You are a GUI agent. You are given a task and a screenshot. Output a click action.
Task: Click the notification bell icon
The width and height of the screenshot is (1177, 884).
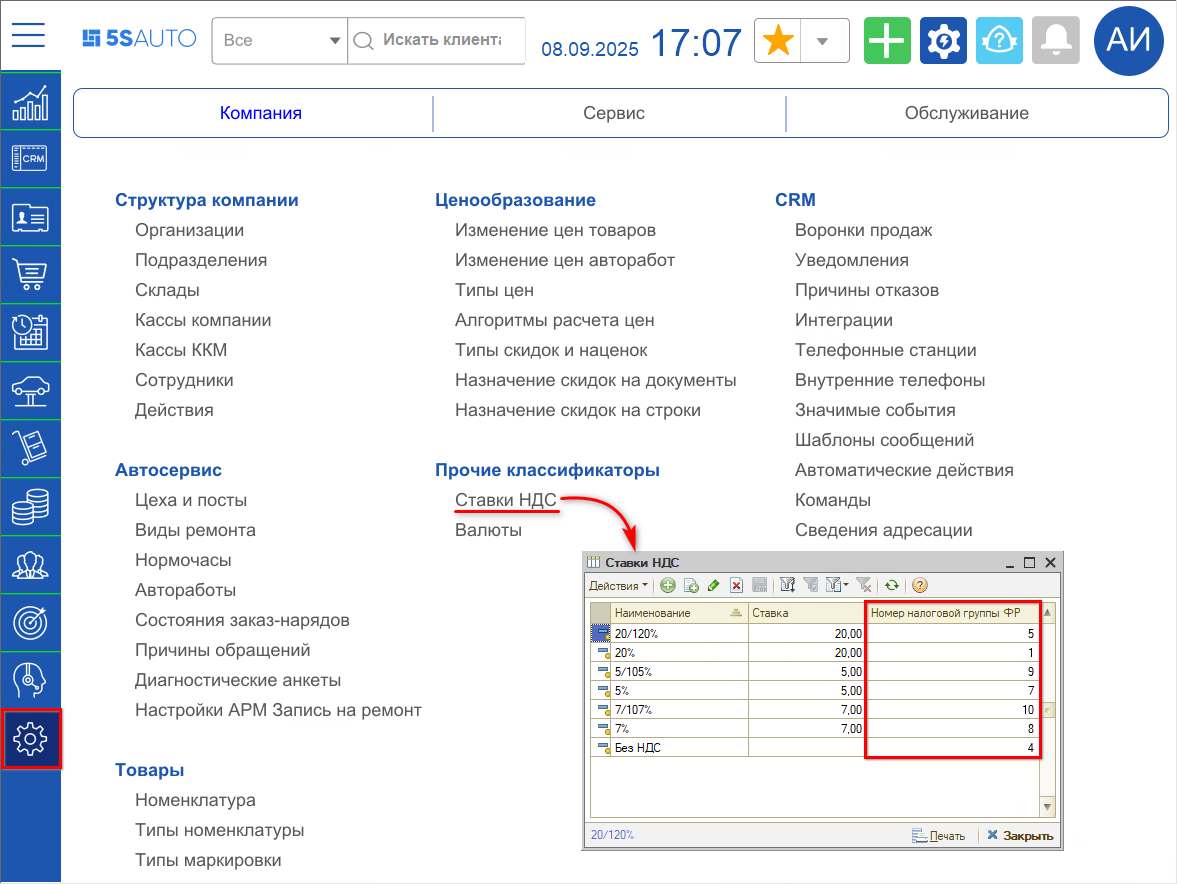click(1055, 41)
